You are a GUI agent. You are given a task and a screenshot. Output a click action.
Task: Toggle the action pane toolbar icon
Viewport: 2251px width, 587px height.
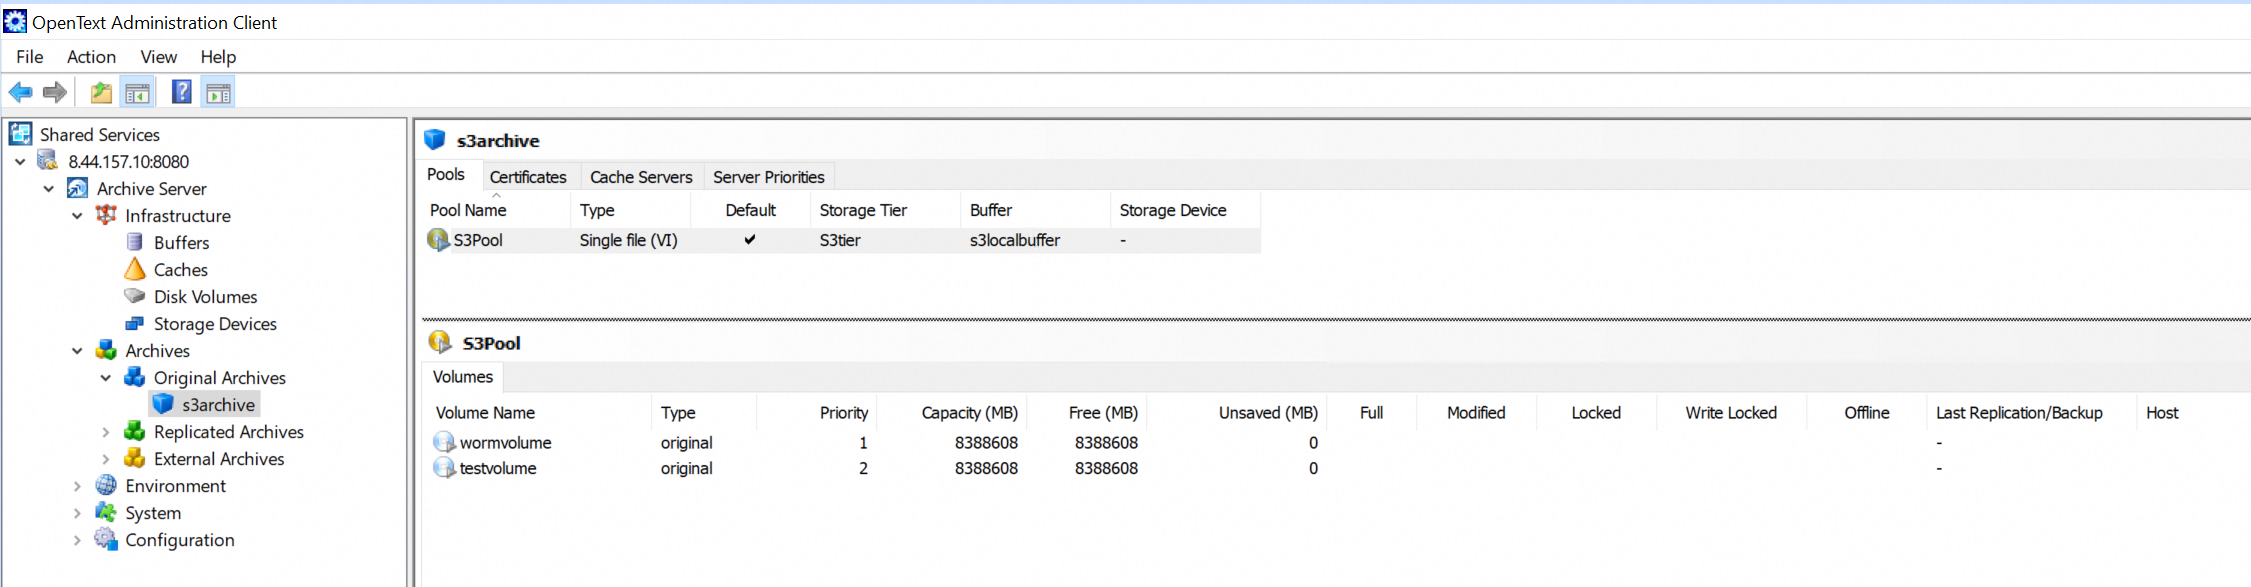[x=218, y=93]
